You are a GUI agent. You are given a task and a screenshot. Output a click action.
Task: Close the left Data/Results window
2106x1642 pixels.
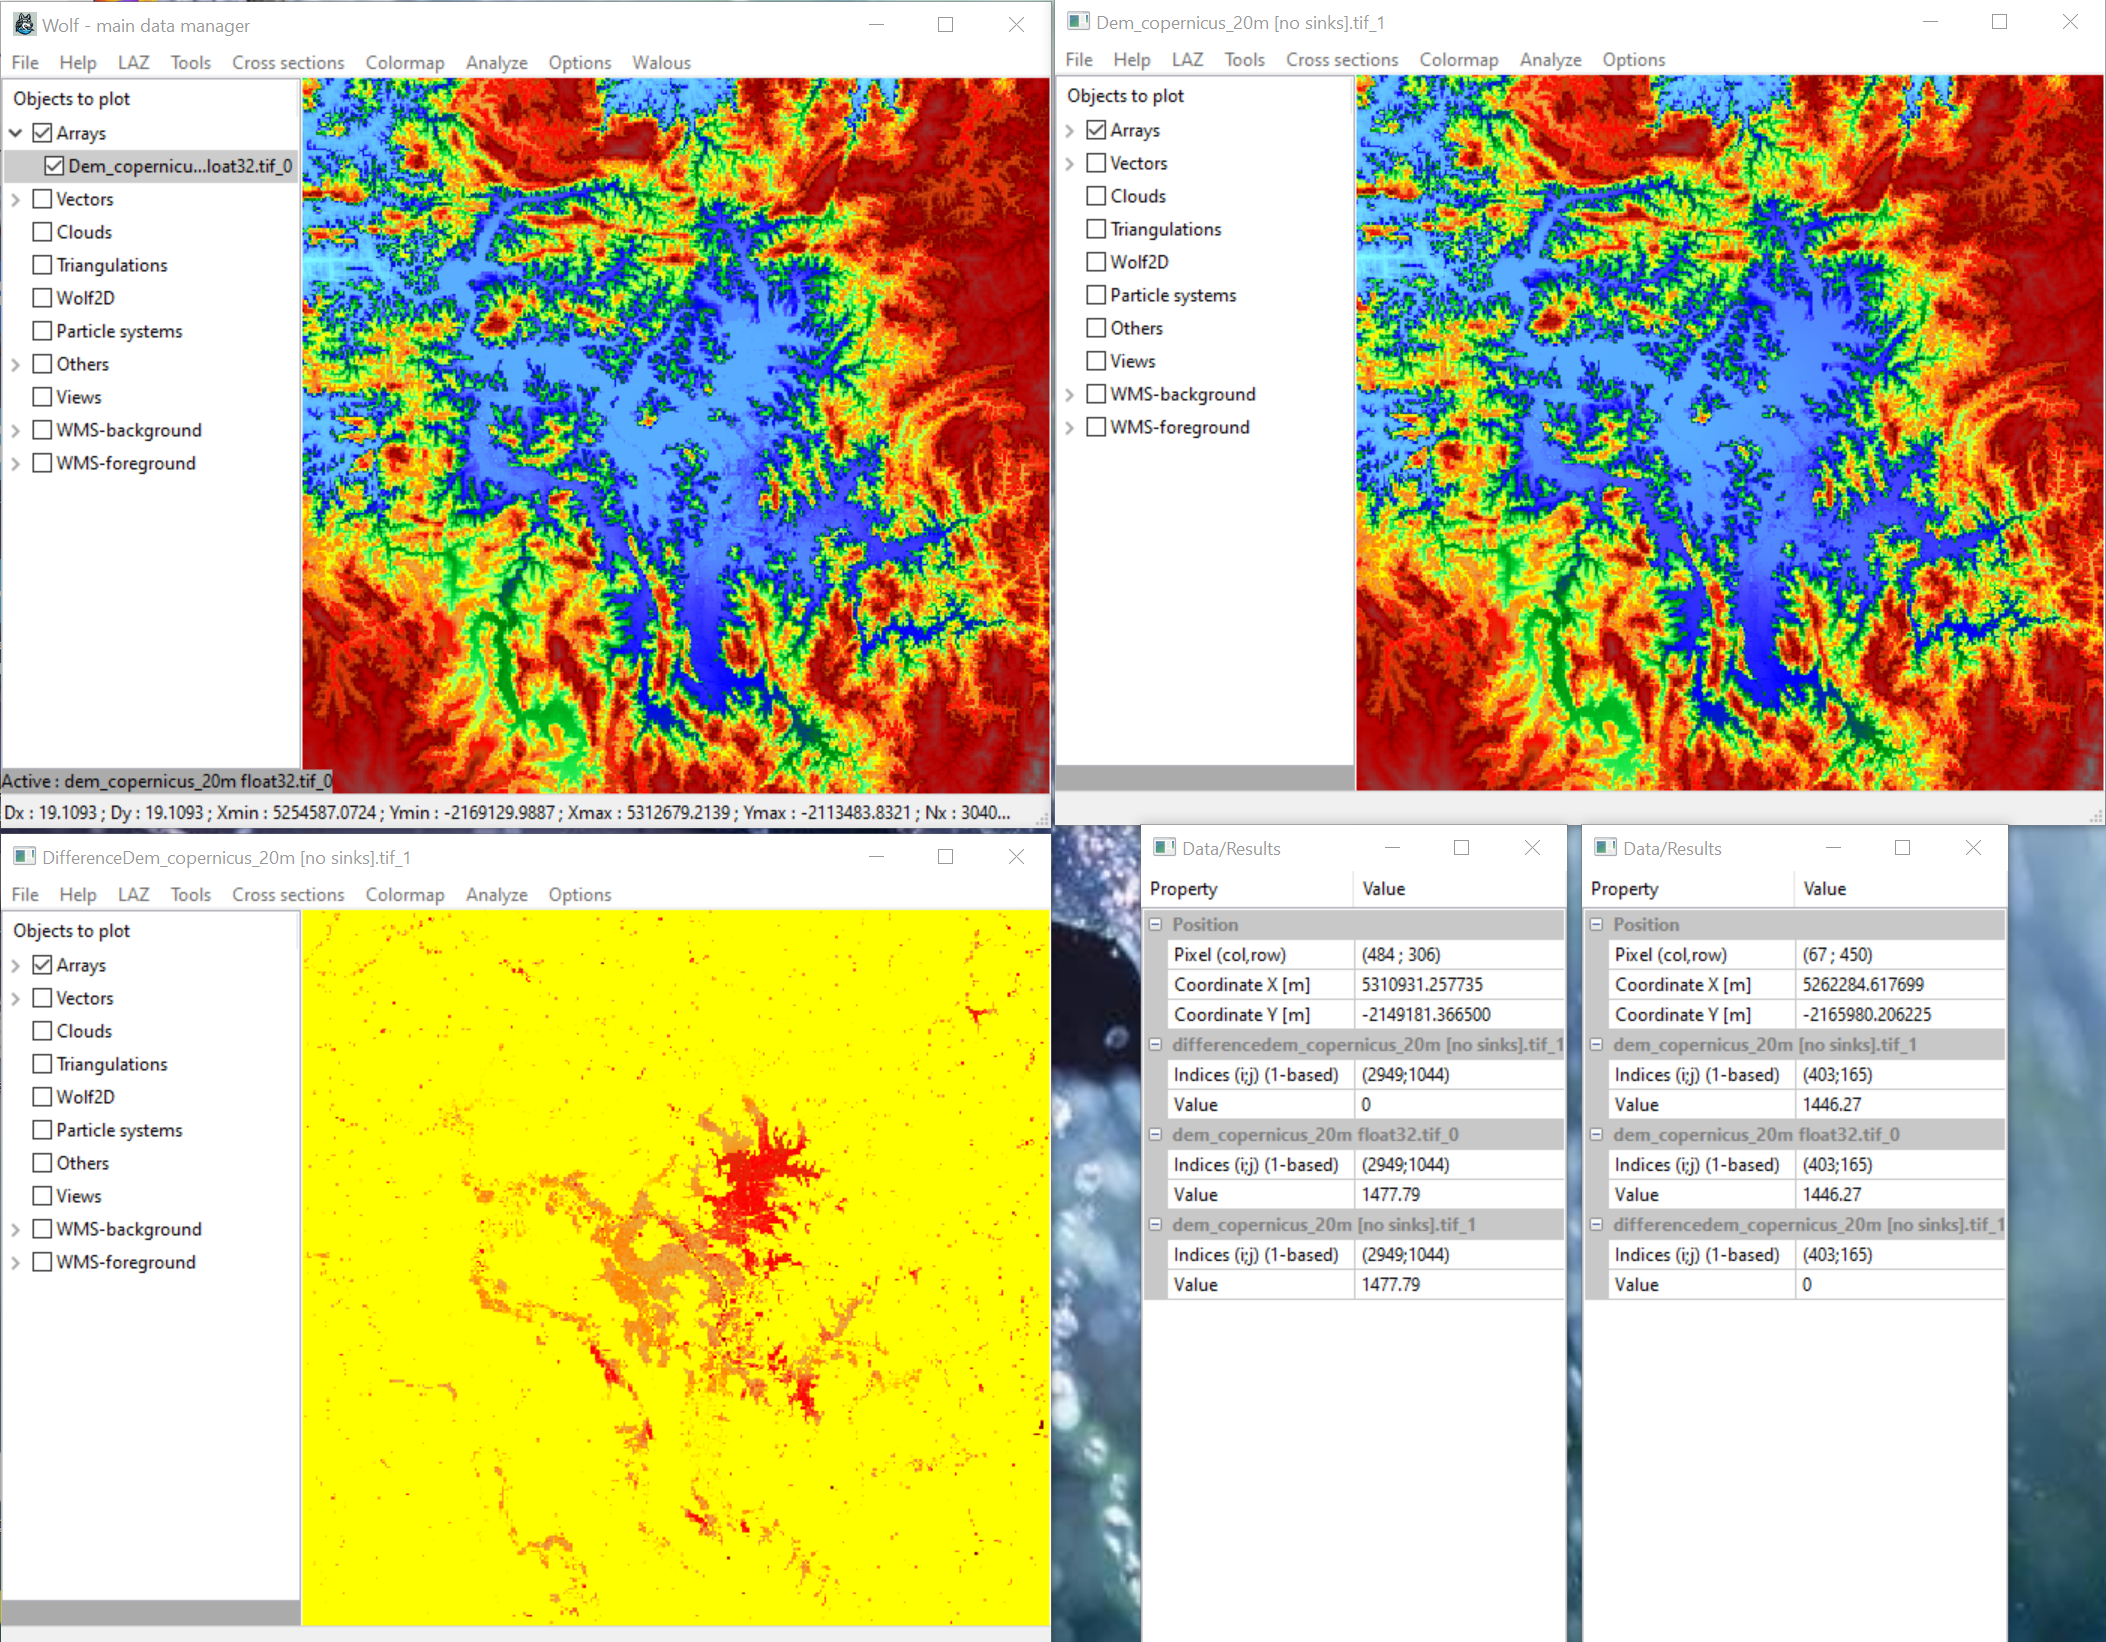pyautogui.click(x=1532, y=848)
